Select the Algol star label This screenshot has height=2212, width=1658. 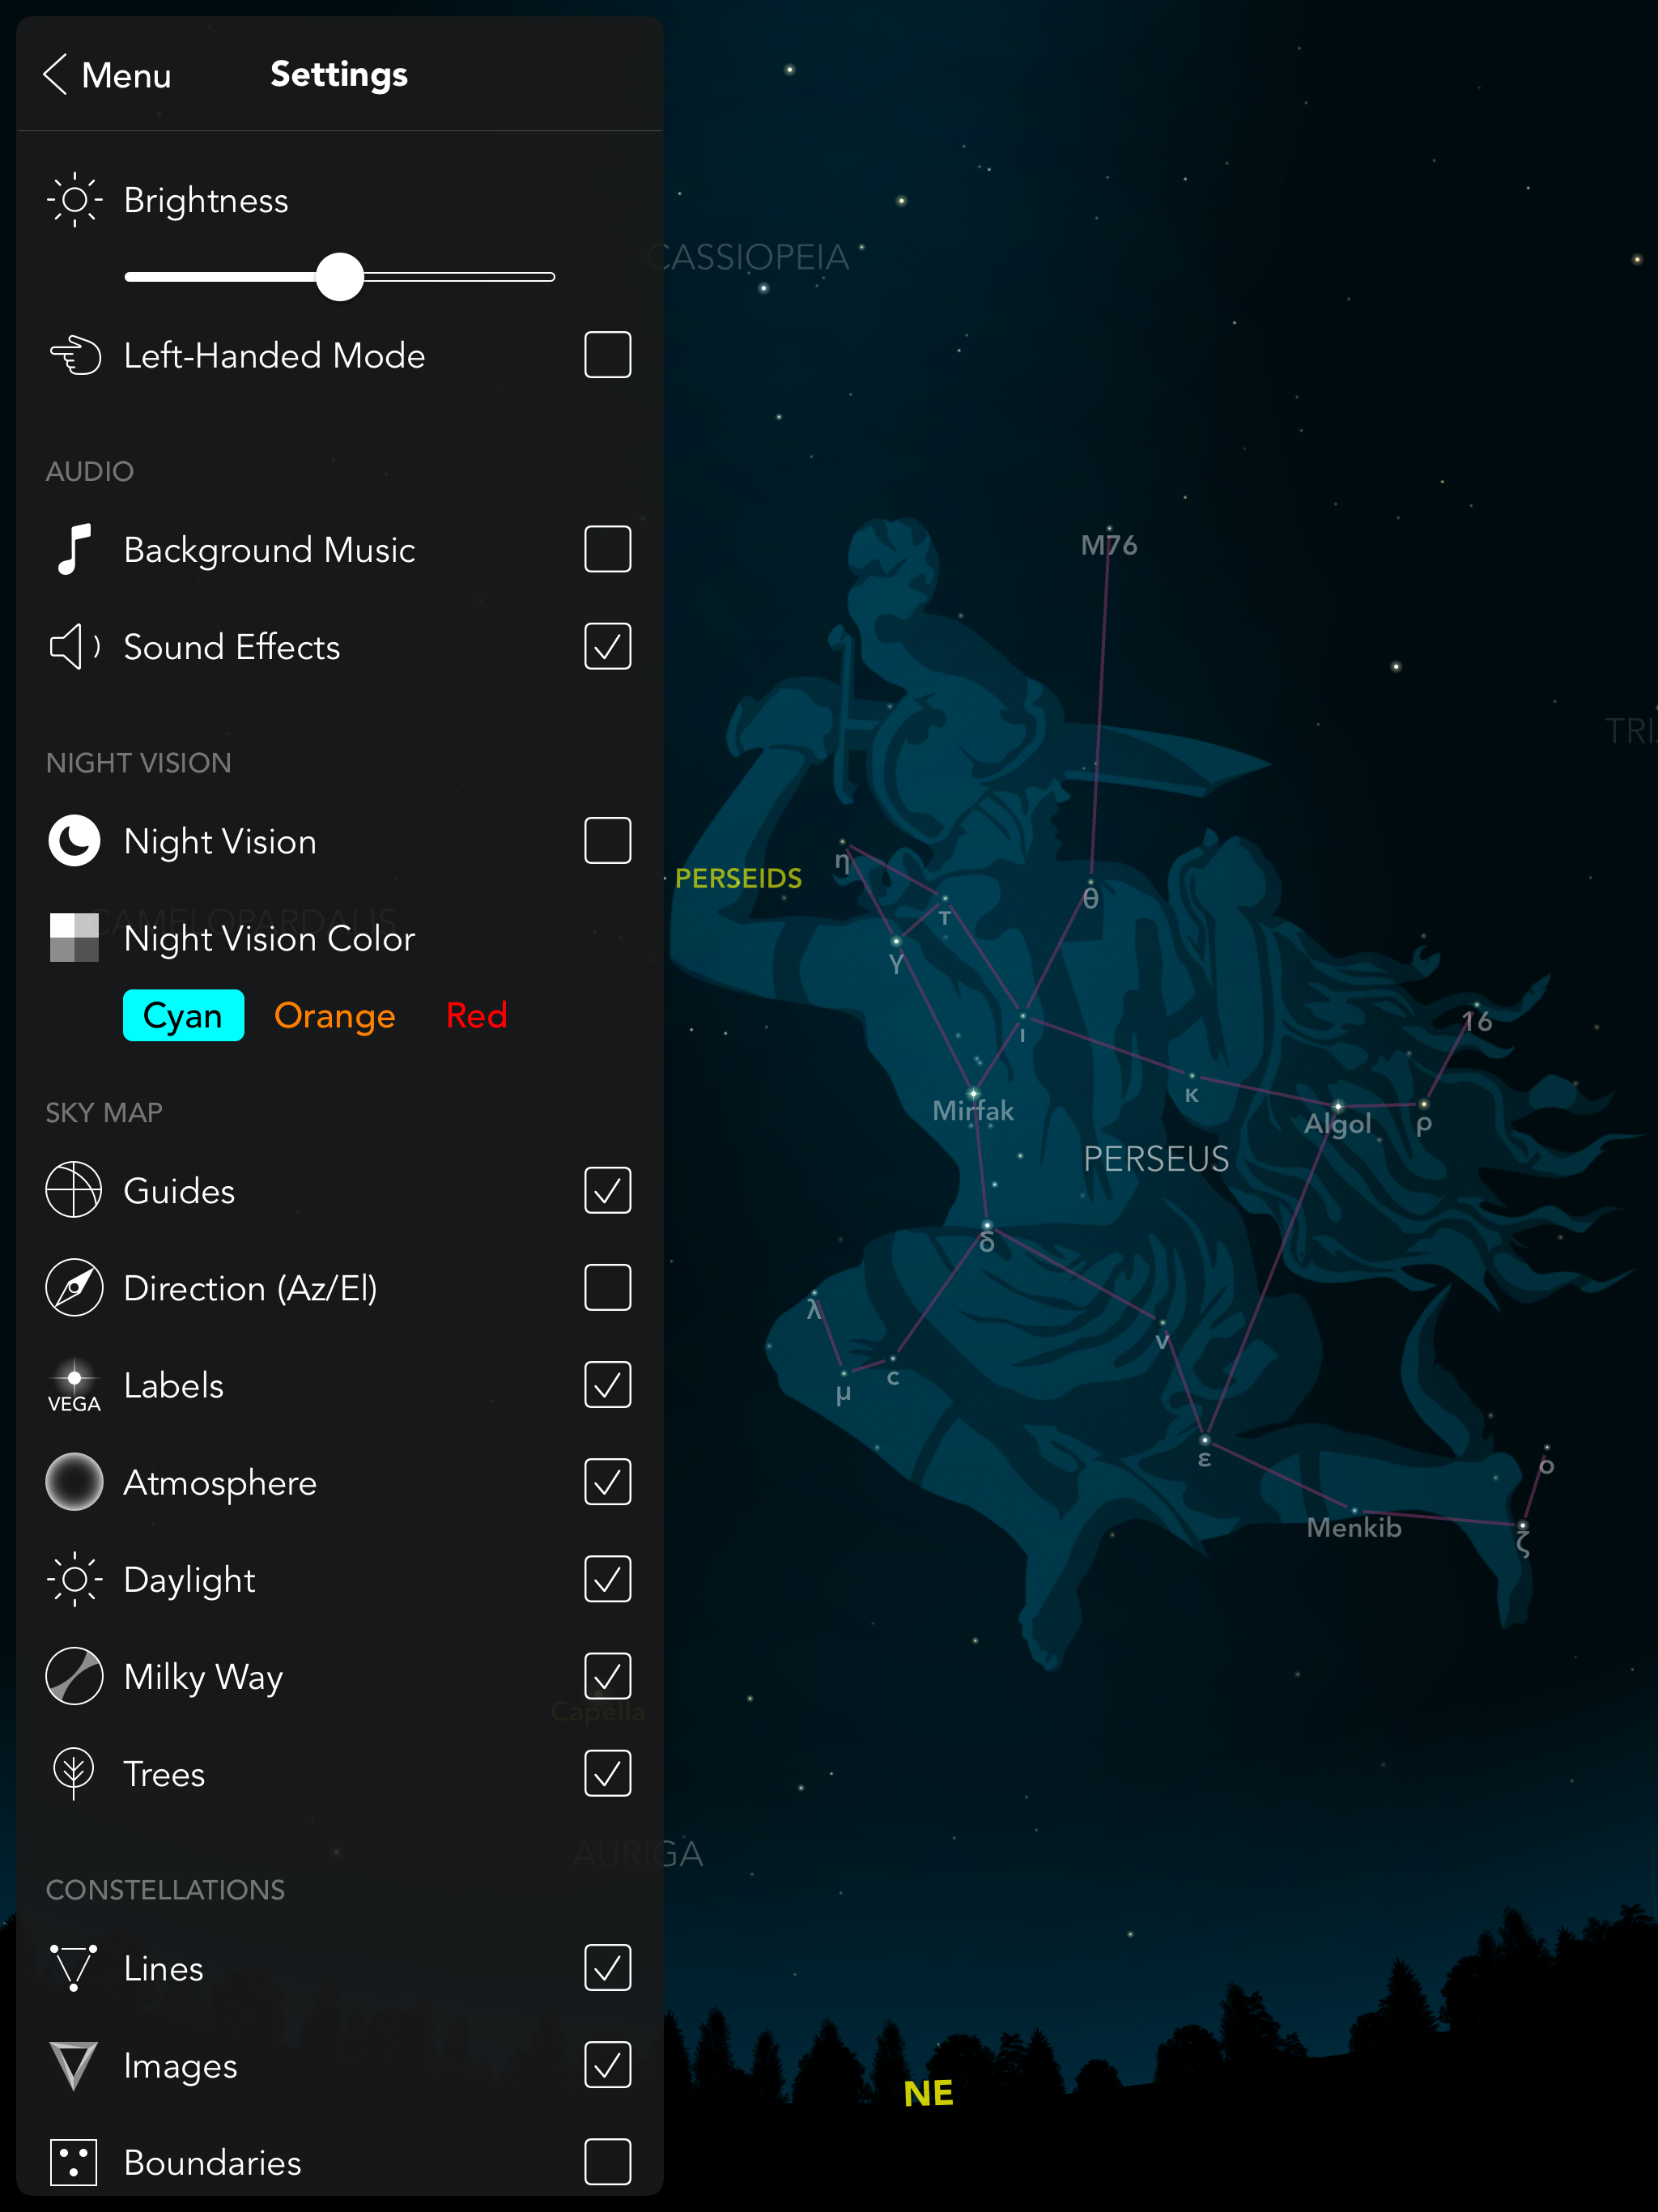point(1337,1124)
